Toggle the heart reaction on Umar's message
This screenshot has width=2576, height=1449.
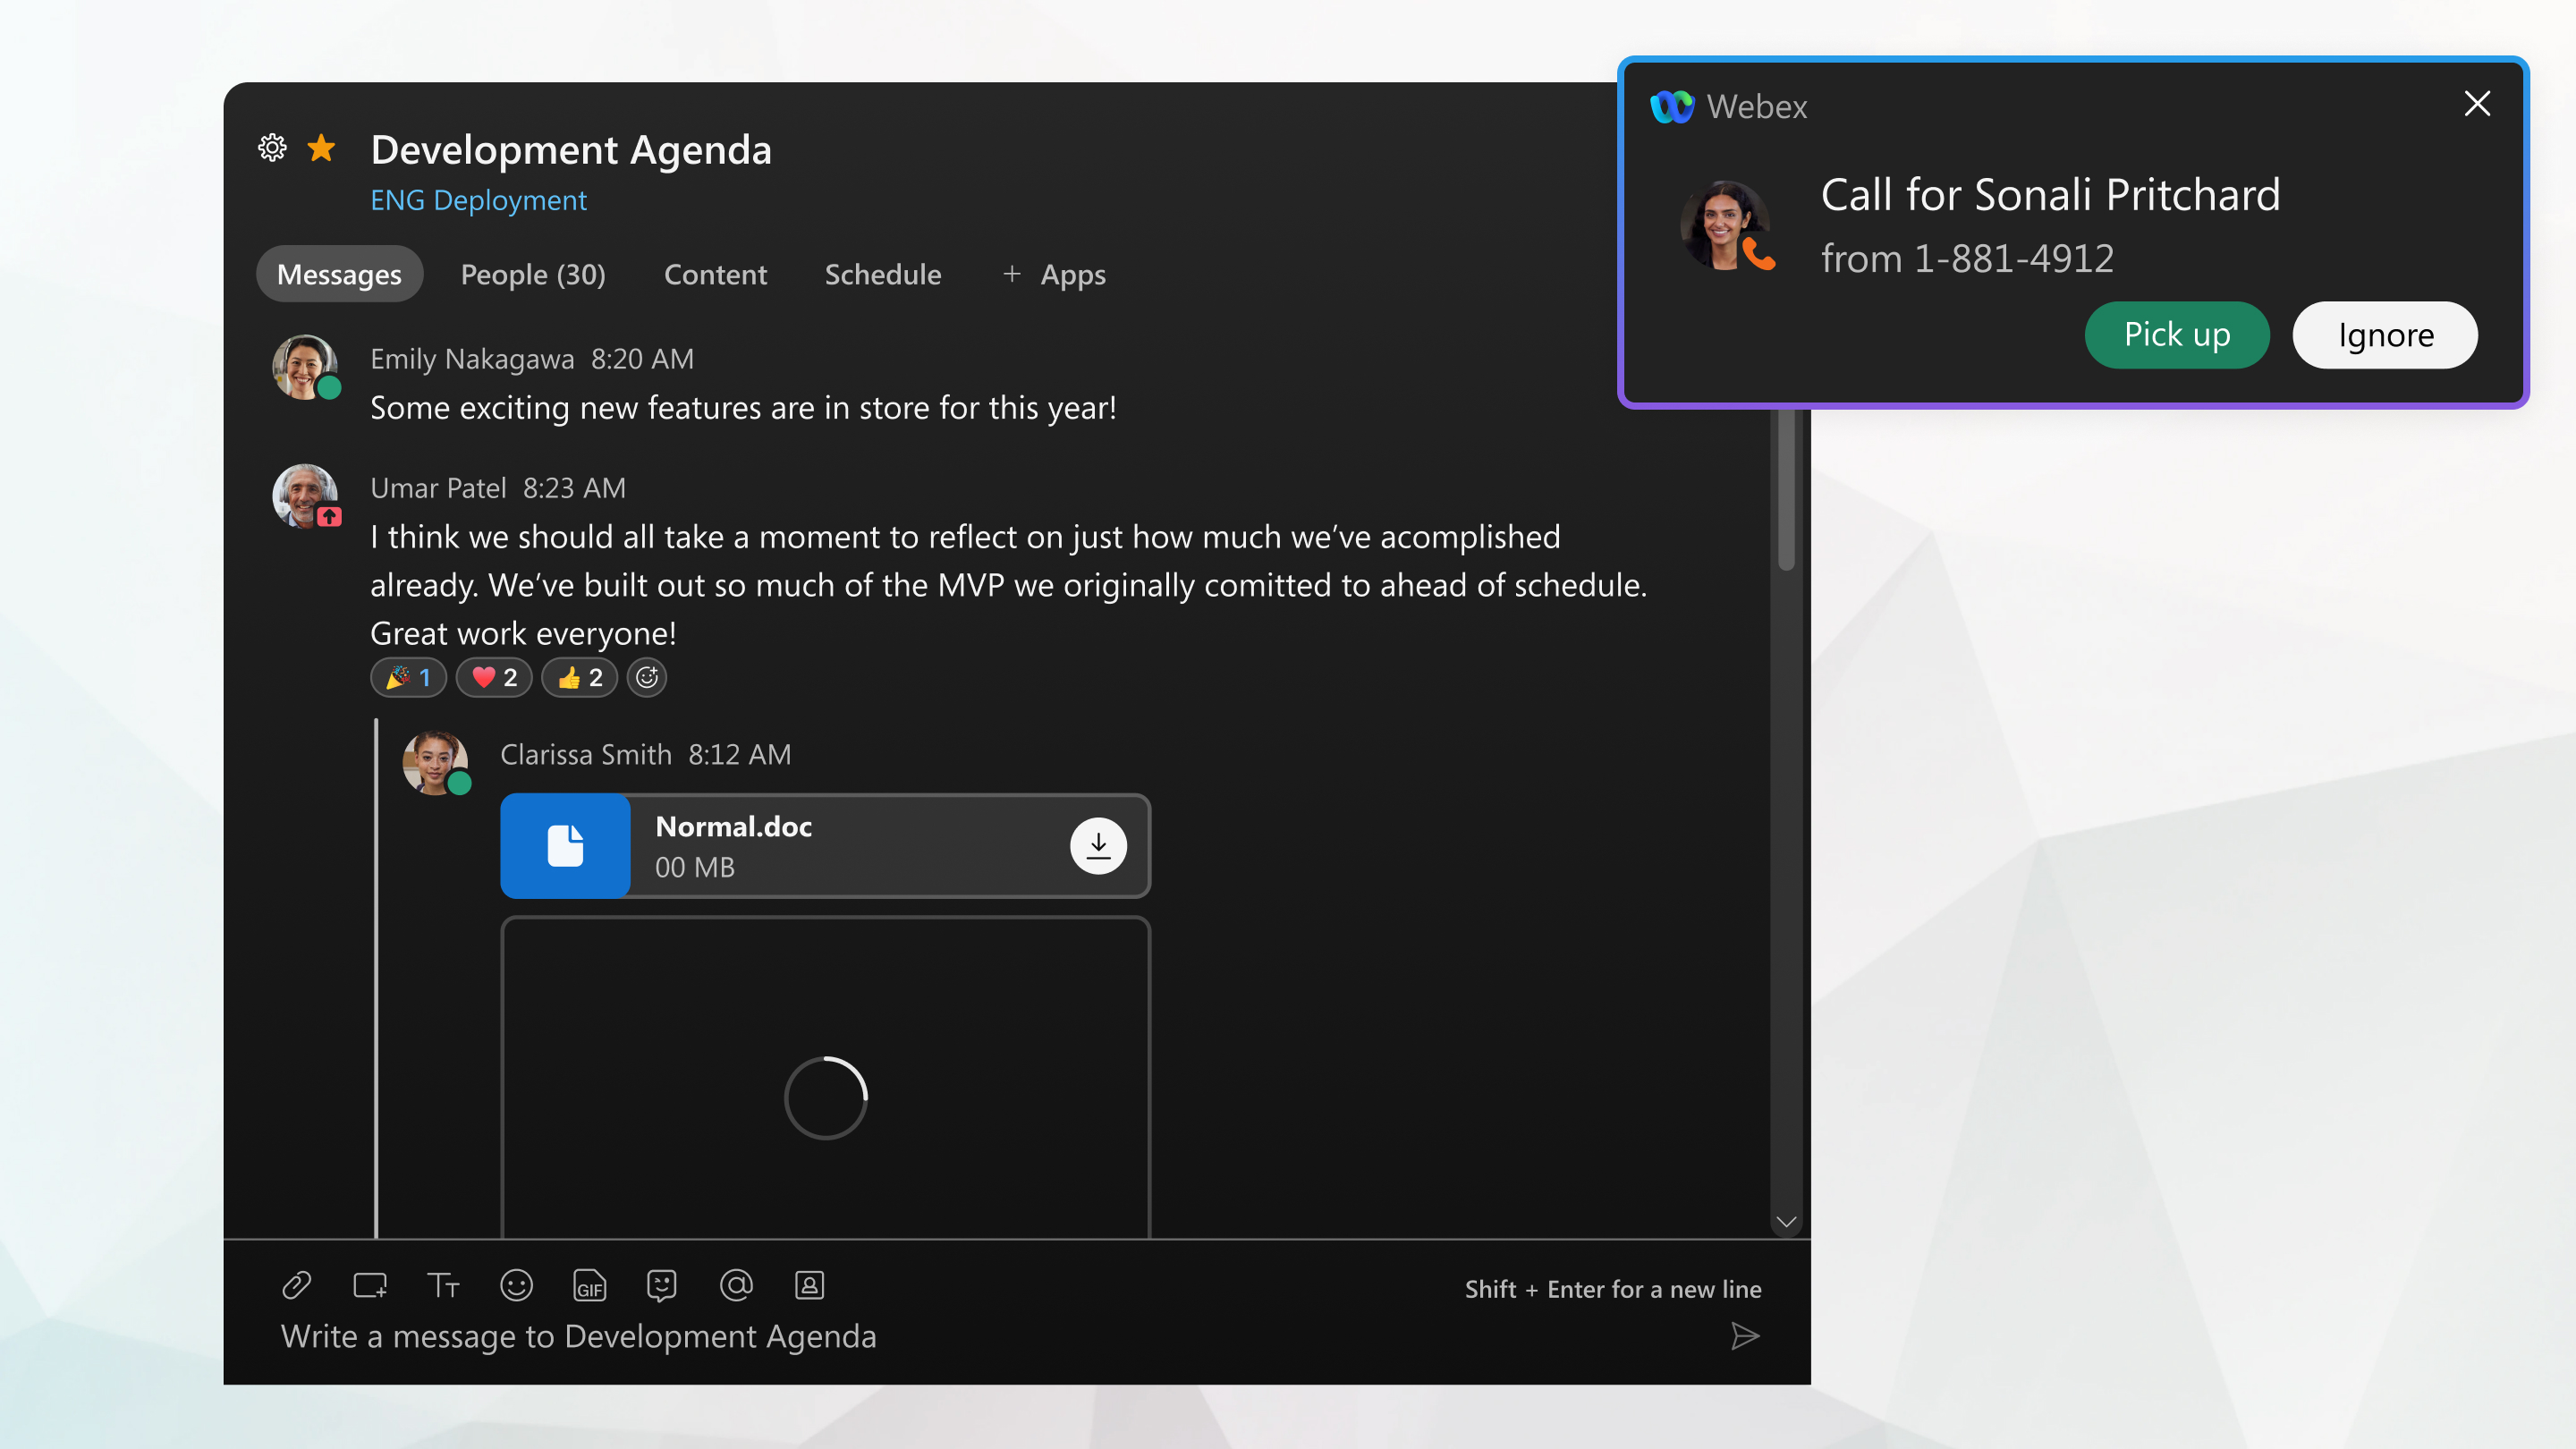[x=492, y=678]
